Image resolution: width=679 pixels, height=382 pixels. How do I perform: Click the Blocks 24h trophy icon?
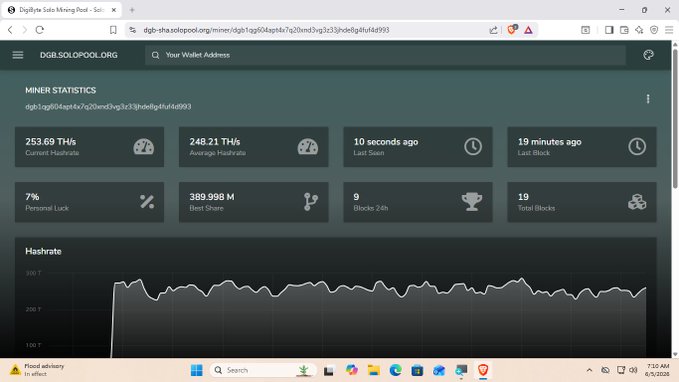pyautogui.click(x=472, y=202)
